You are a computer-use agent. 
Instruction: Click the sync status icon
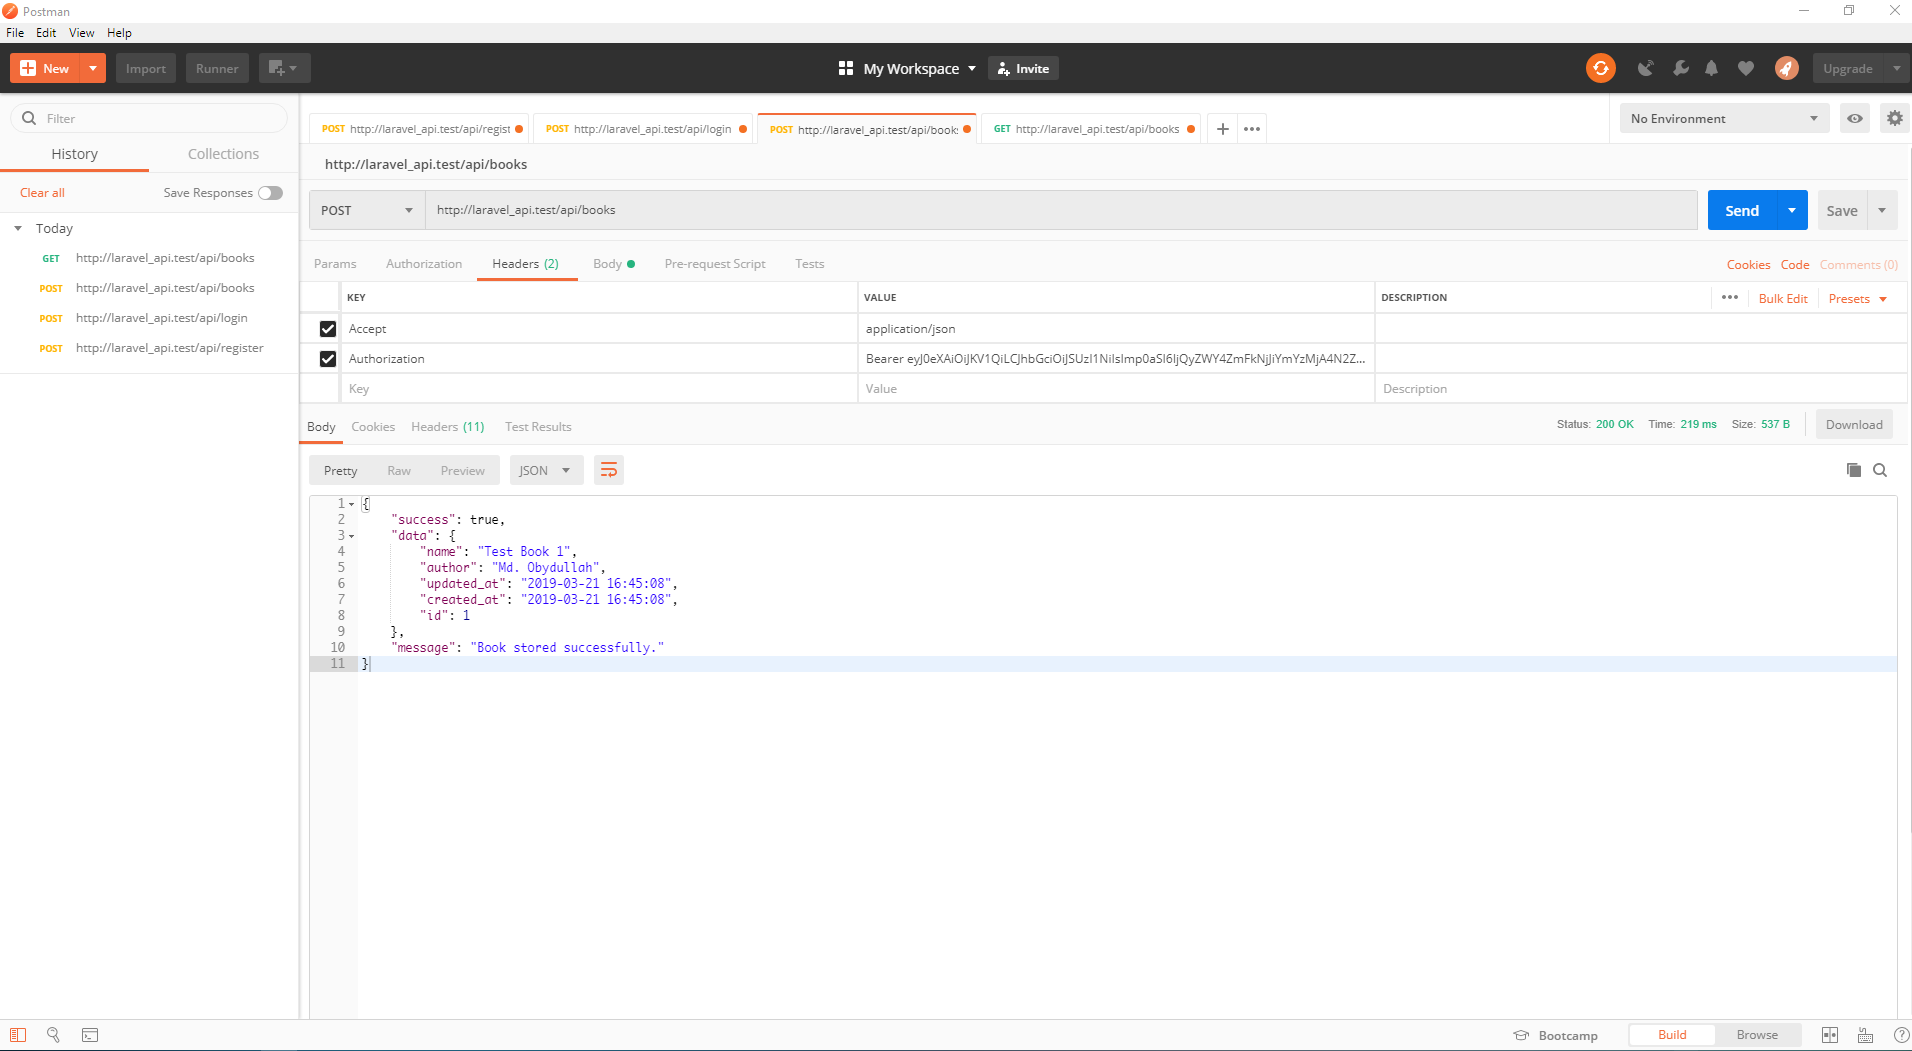[1600, 68]
